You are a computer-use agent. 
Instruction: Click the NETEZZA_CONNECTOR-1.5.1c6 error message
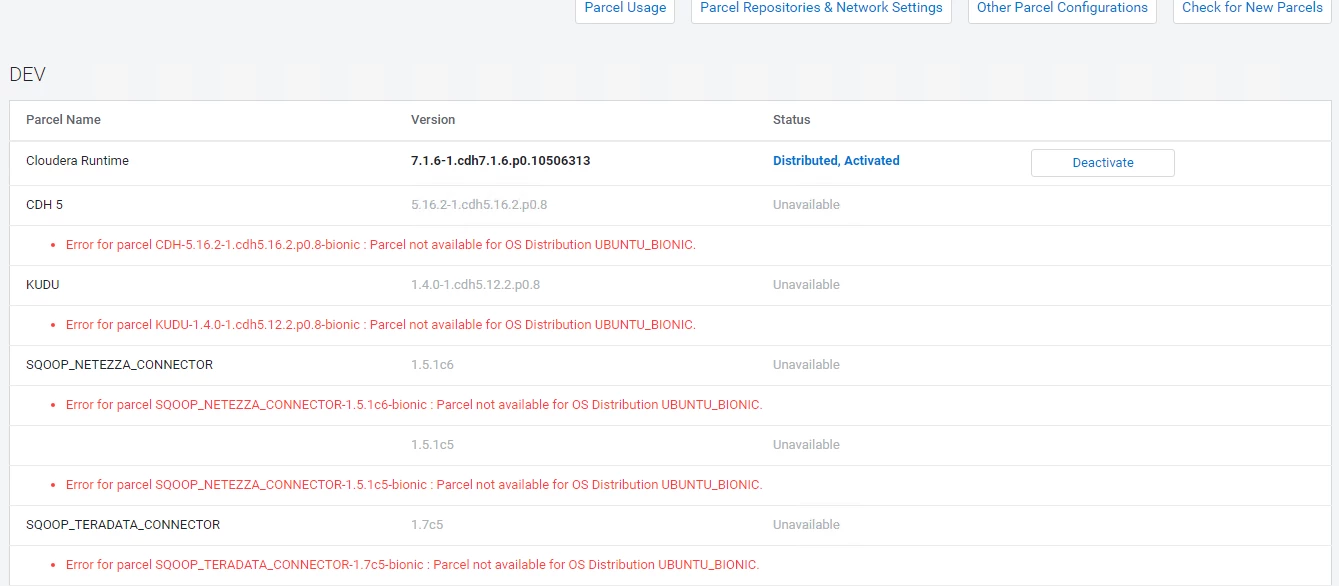tap(414, 405)
